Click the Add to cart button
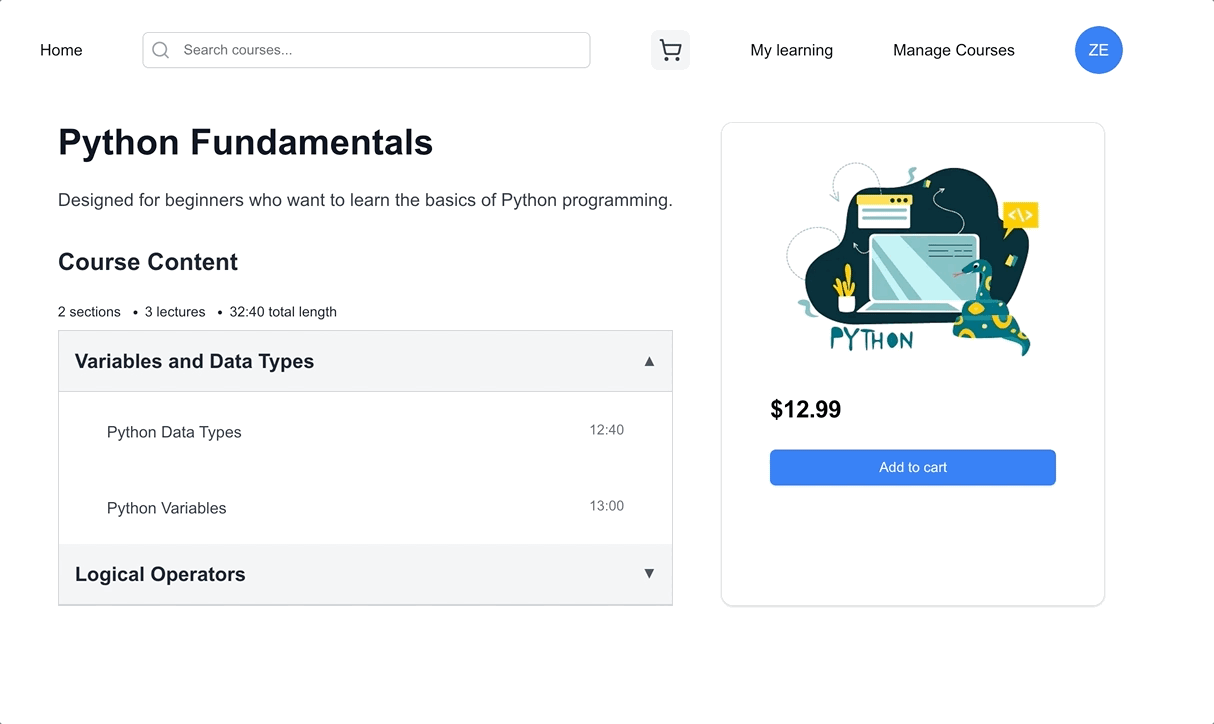The height and width of the screenshot is (724, 1214). click(912, 467)
